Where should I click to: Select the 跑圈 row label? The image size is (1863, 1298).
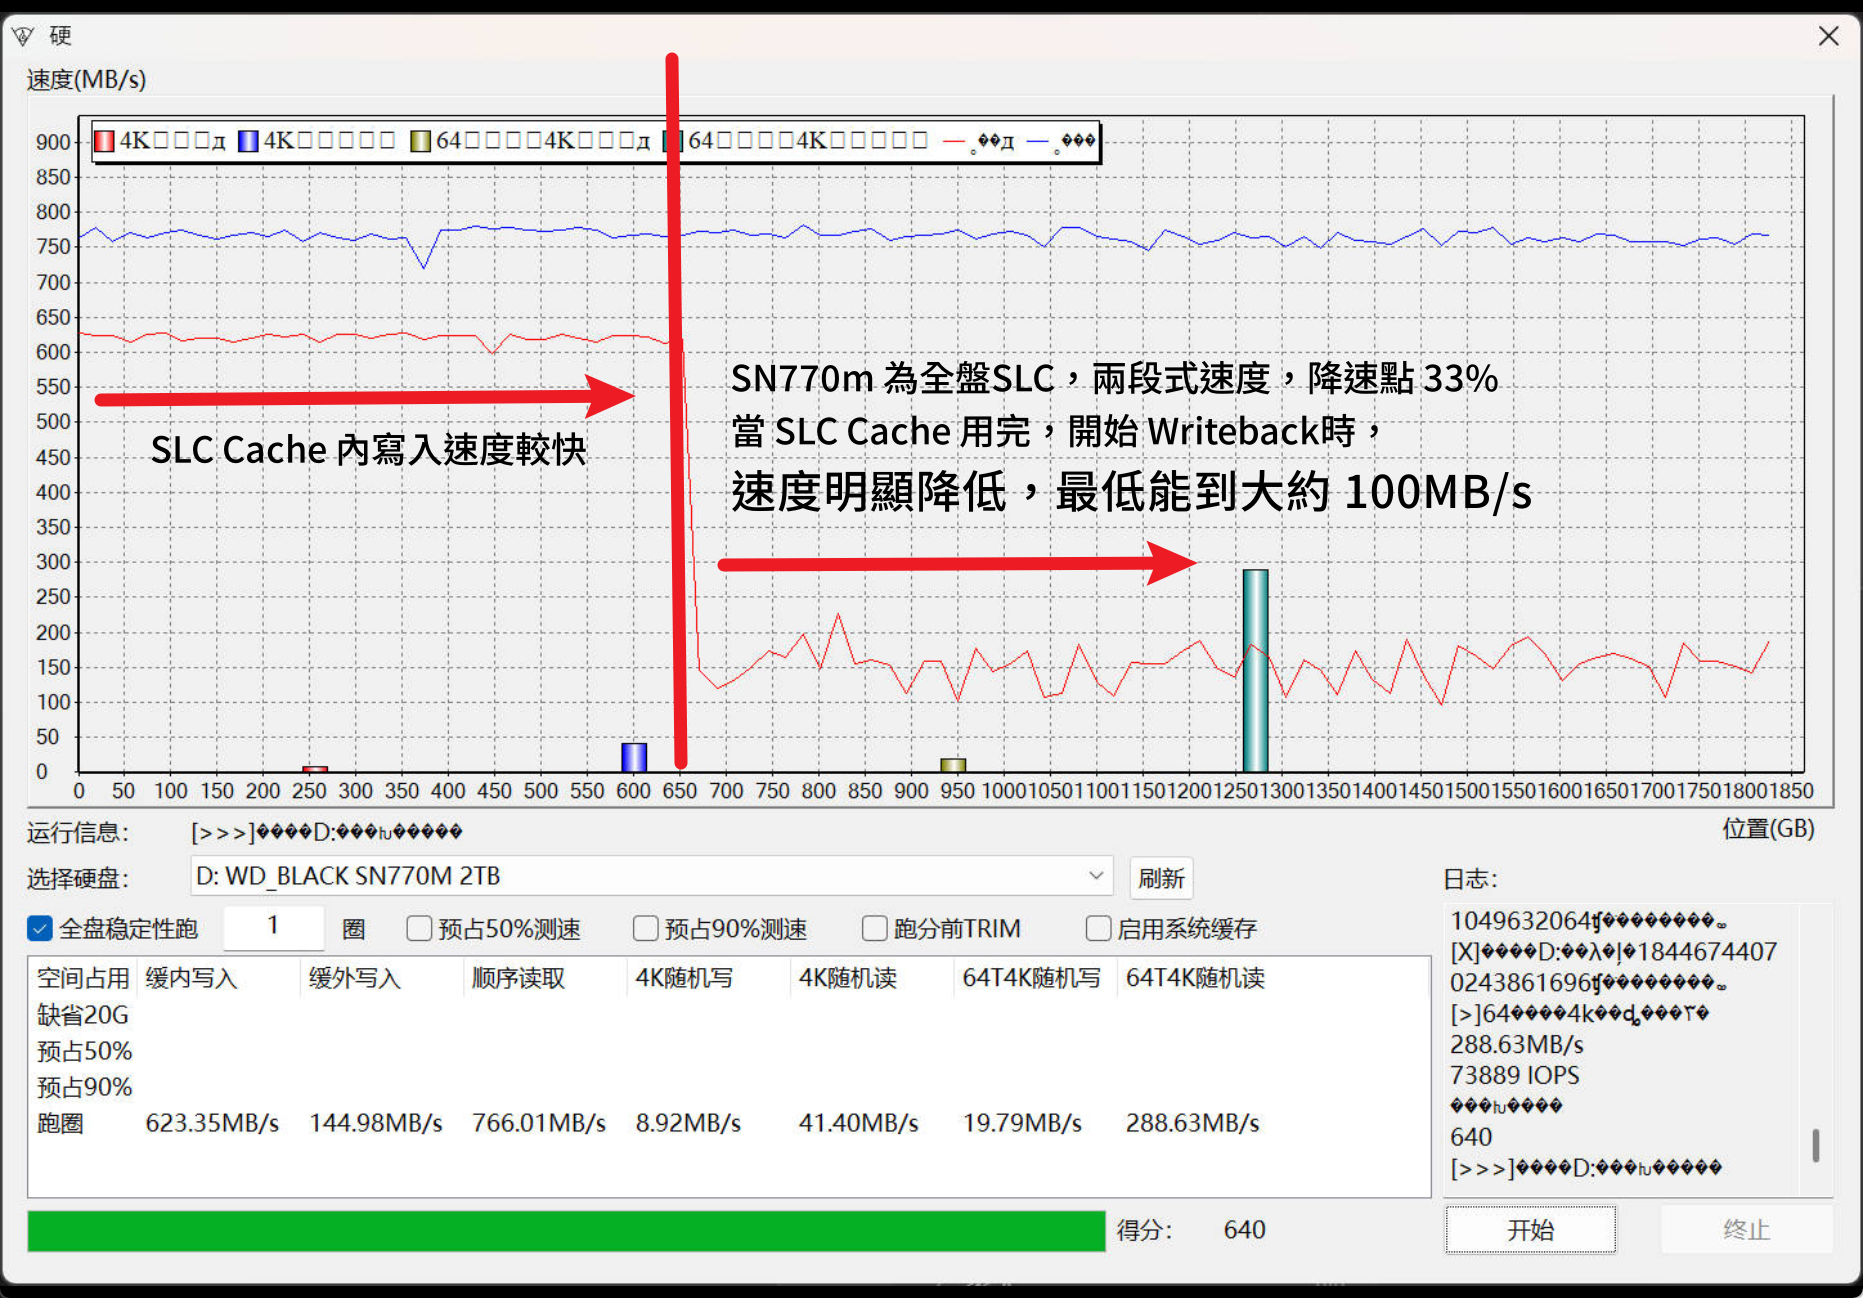pyautogui.click(x=60, y=1123)
